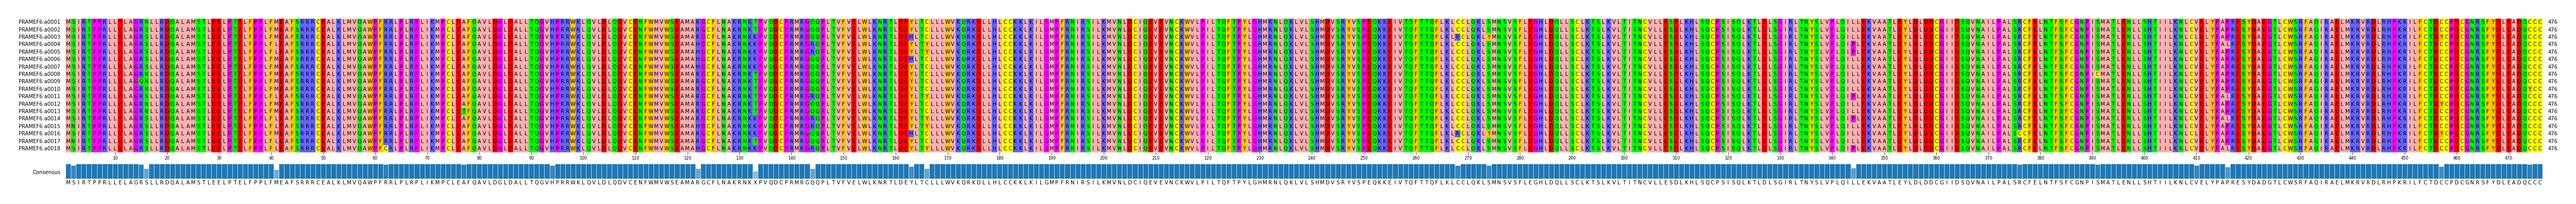This screenshot has height=204, width=2576.
Task: Click position tick label 40 on ruler
Action: click(271, 158)
